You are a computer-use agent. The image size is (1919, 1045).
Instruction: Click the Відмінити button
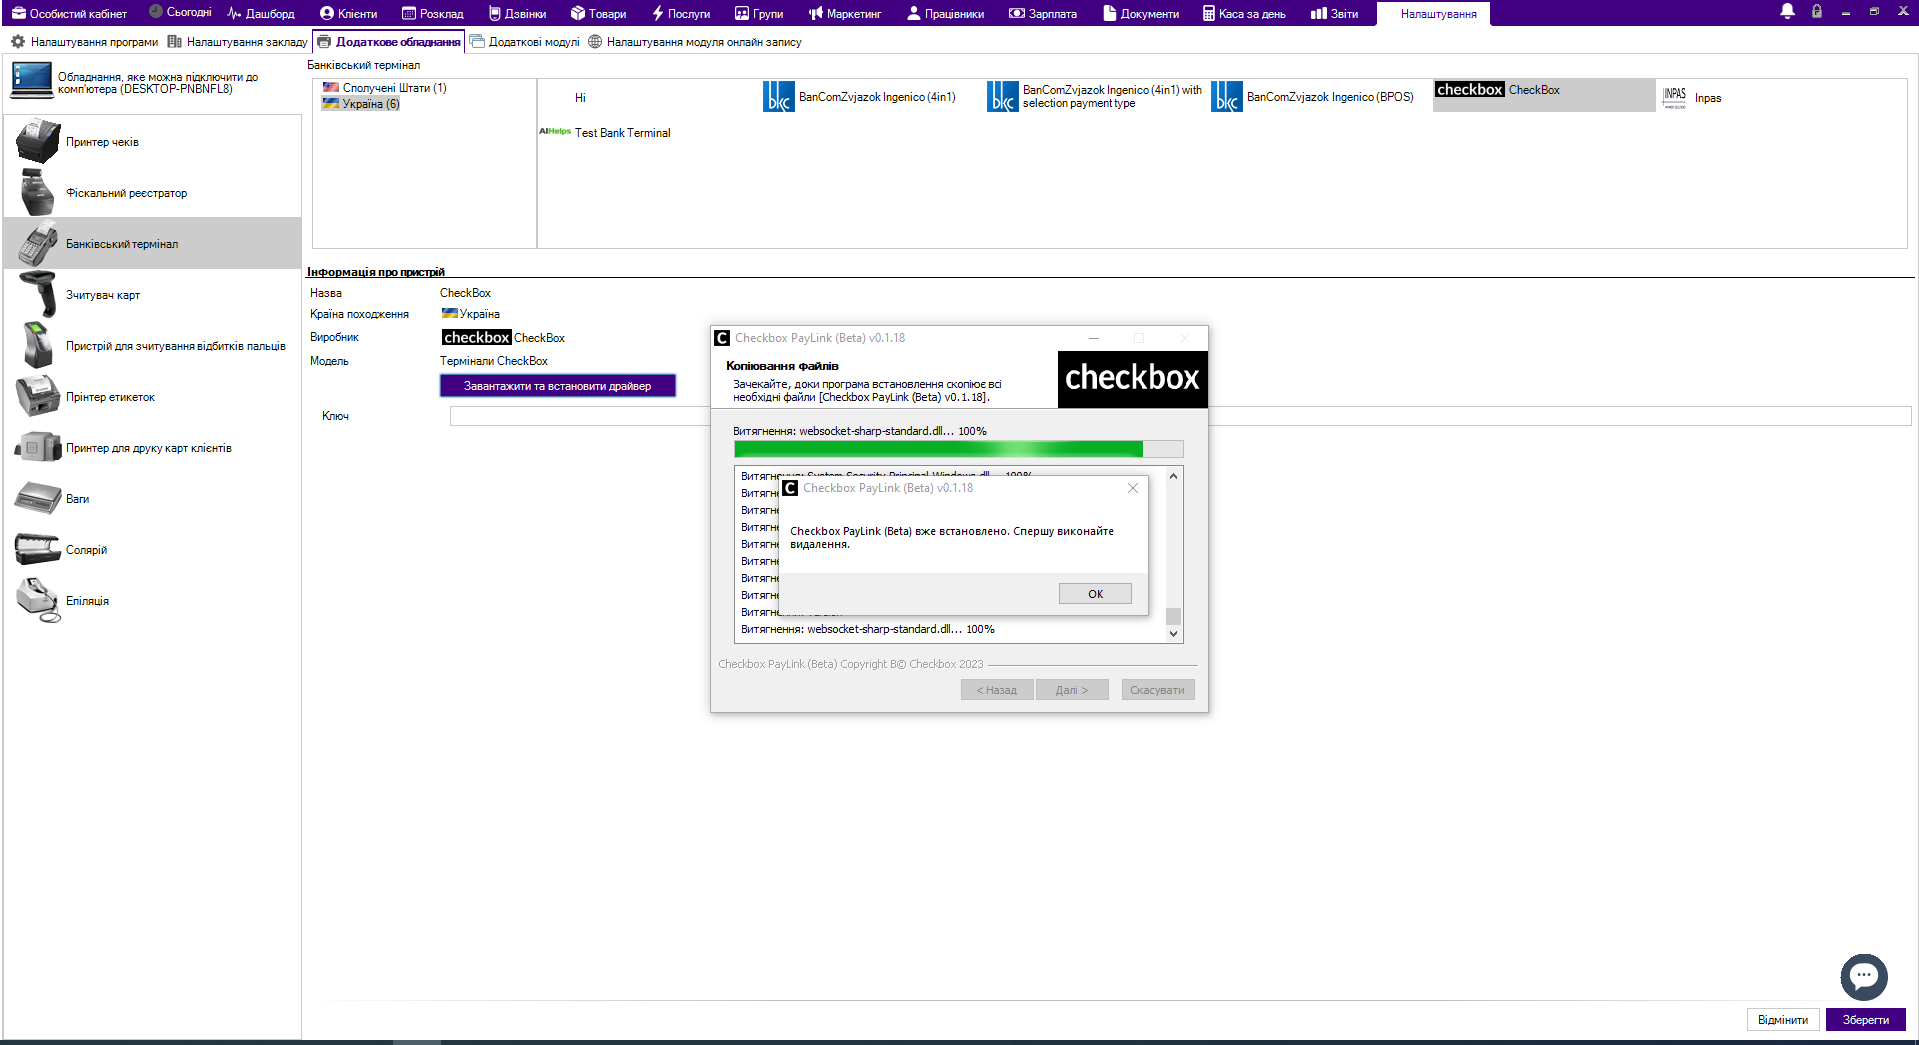pyautogui.click(x=1783, y=1020)
